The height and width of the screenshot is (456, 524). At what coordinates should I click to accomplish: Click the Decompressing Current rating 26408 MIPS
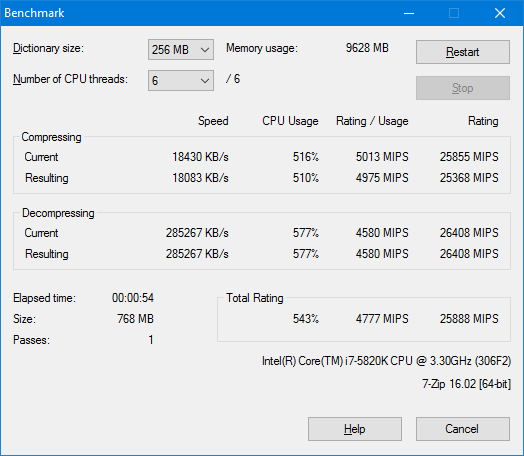469,233
